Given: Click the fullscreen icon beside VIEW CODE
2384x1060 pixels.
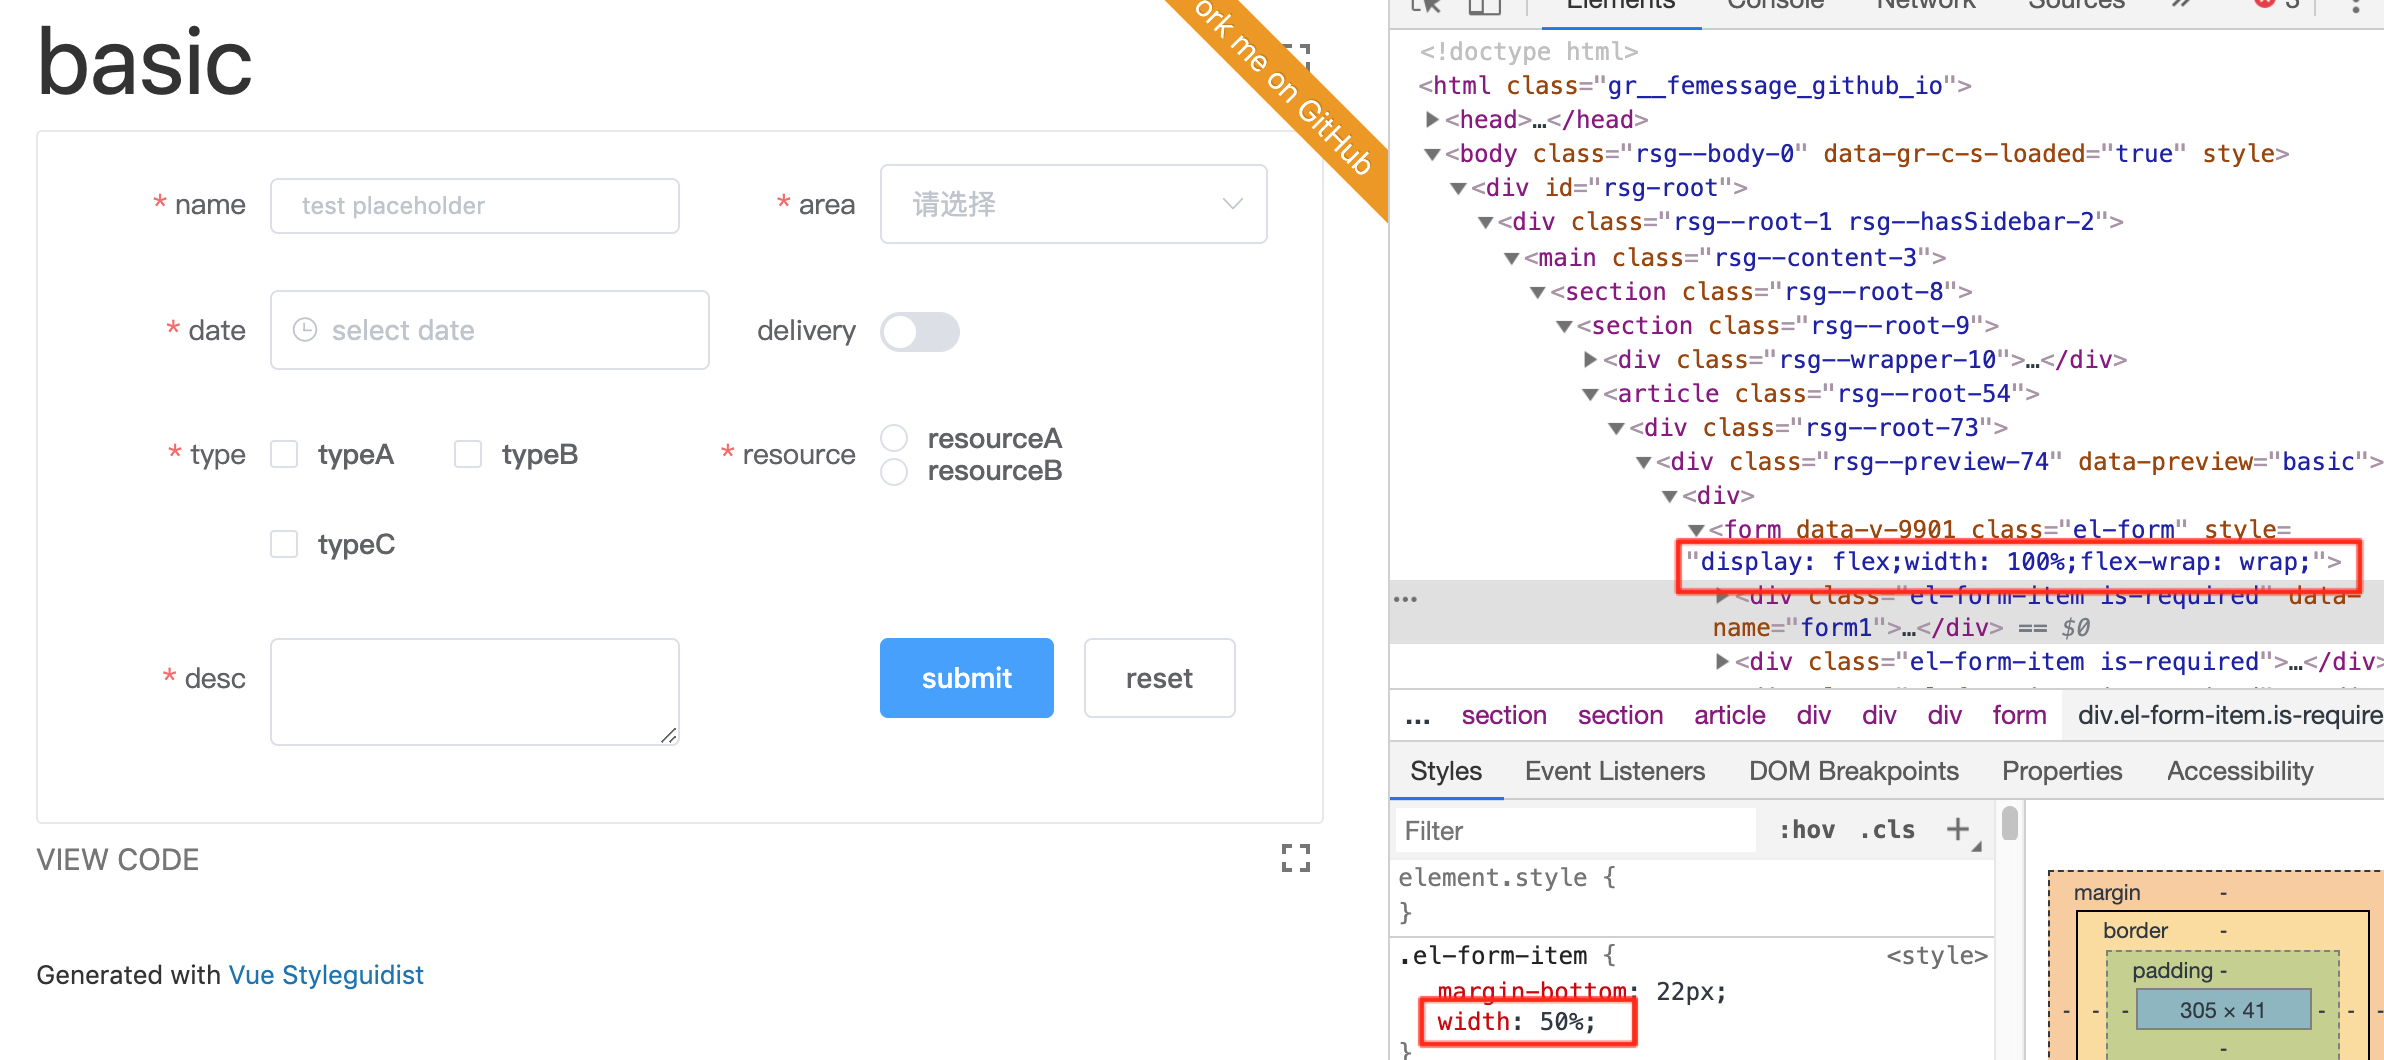Looking at the screenshot, I should [x=1294, y=858].
